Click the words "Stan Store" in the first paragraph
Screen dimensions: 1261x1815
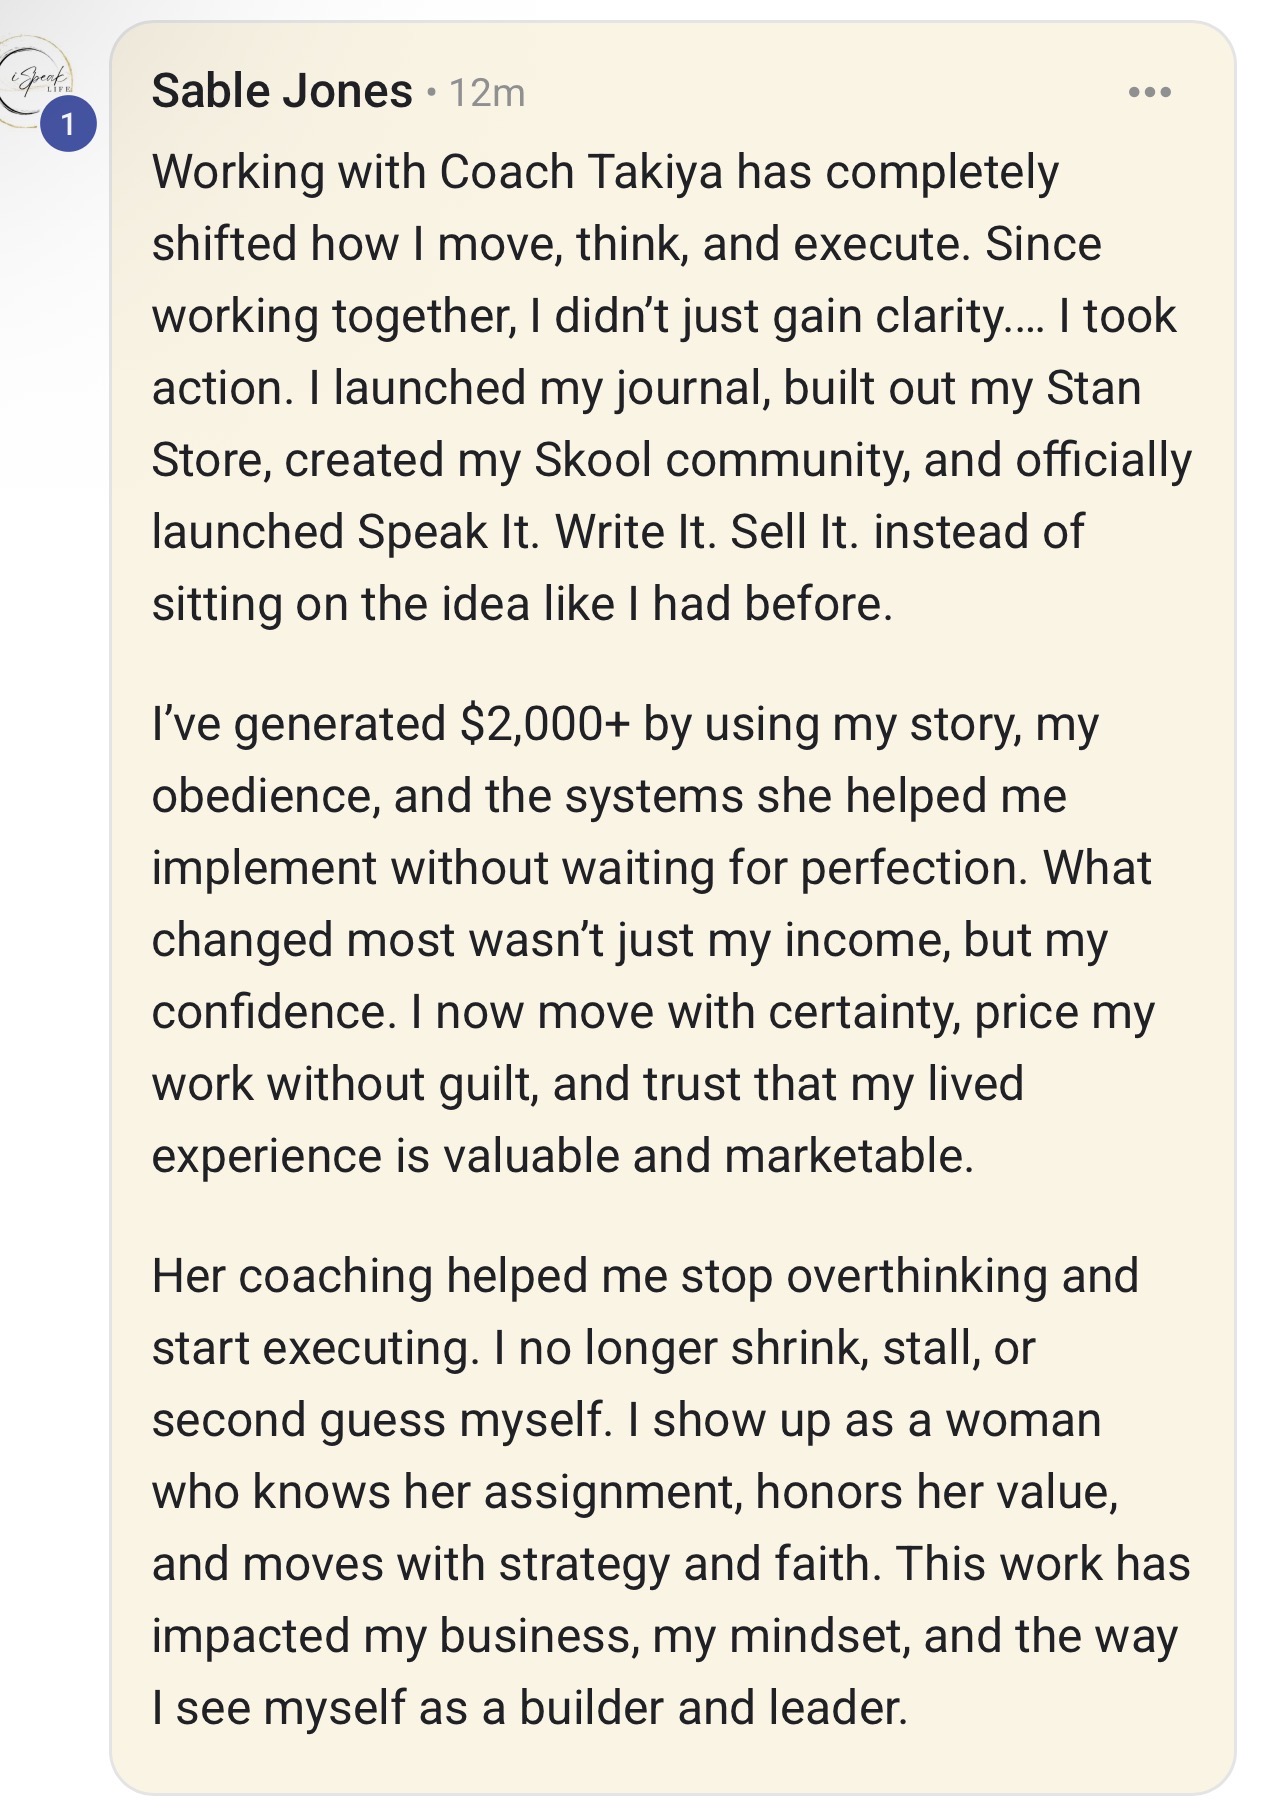[x=1093, y=388]
